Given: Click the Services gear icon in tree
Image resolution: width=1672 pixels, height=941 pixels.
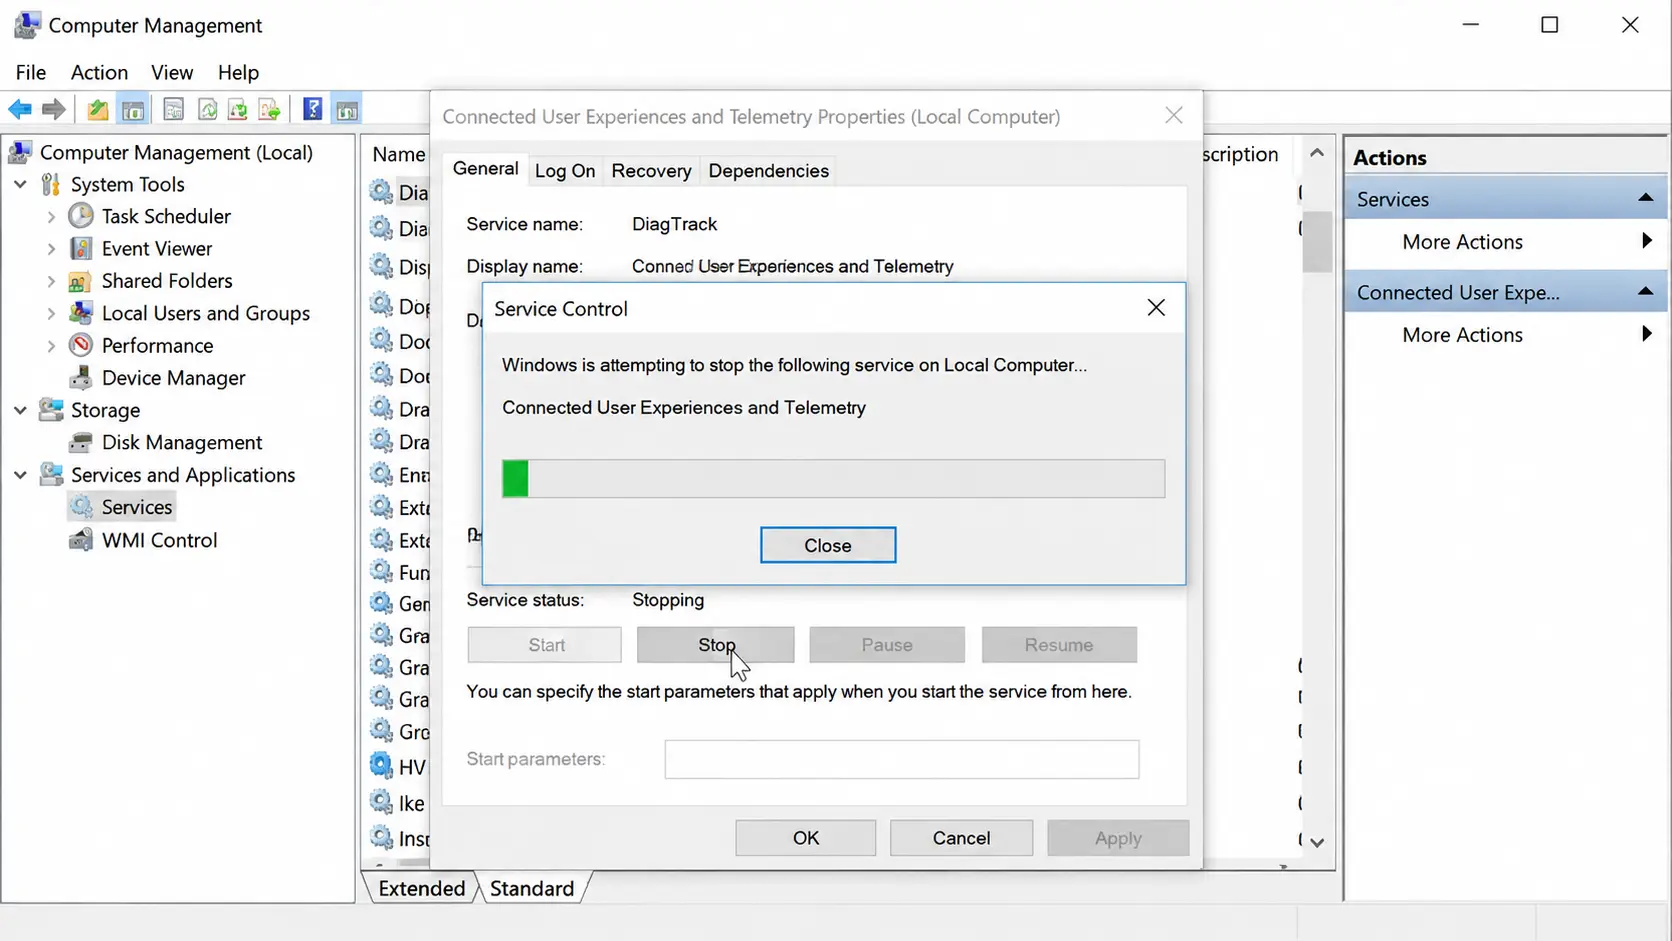Looking at the screenshot, I should pos(81,507).
